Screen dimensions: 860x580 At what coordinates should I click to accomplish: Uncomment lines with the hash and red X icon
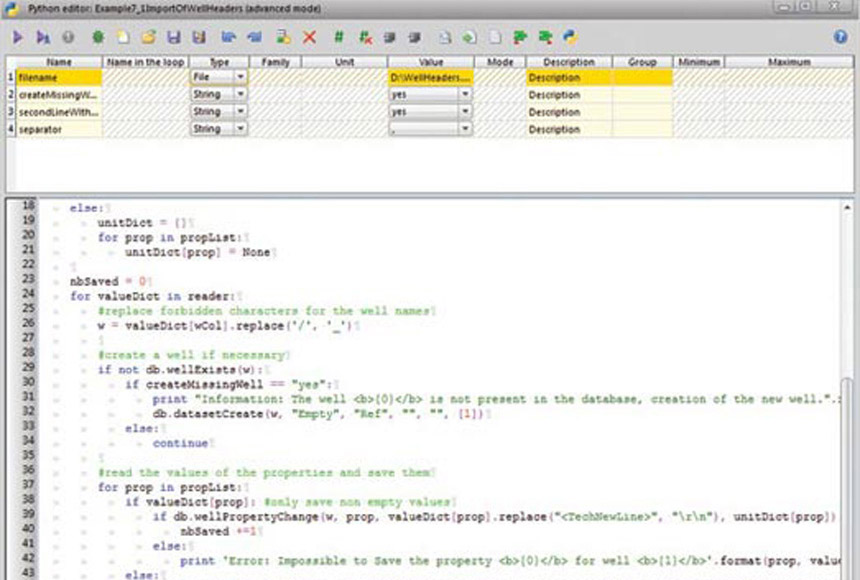[x=365, y=37]
